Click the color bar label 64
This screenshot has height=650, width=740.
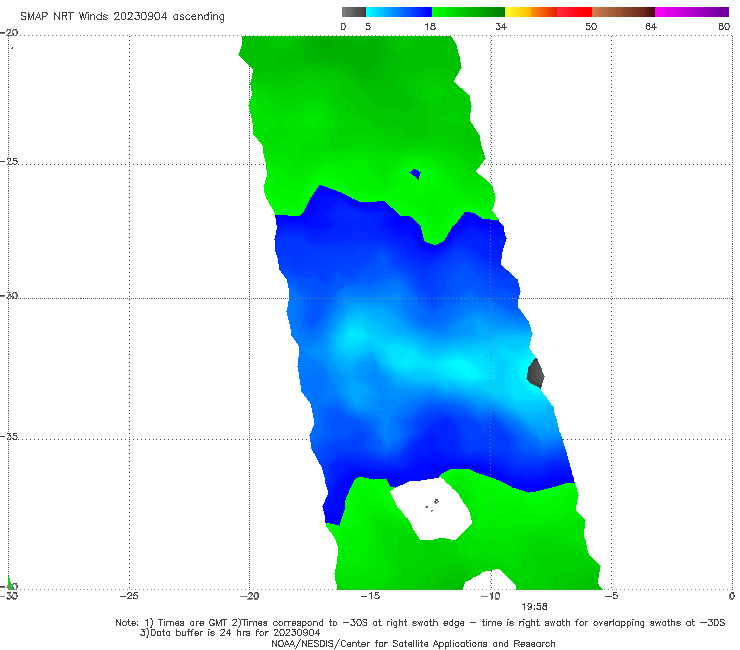pyautogui.click(x=651, y=27)
